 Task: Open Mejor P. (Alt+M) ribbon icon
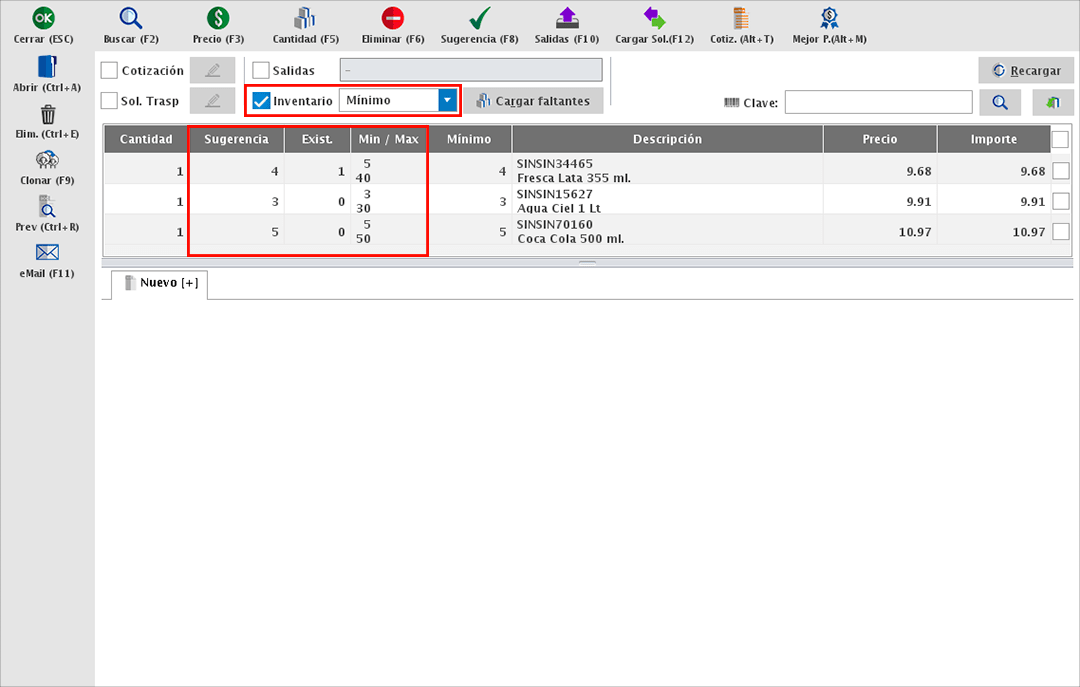coord(829,18)
